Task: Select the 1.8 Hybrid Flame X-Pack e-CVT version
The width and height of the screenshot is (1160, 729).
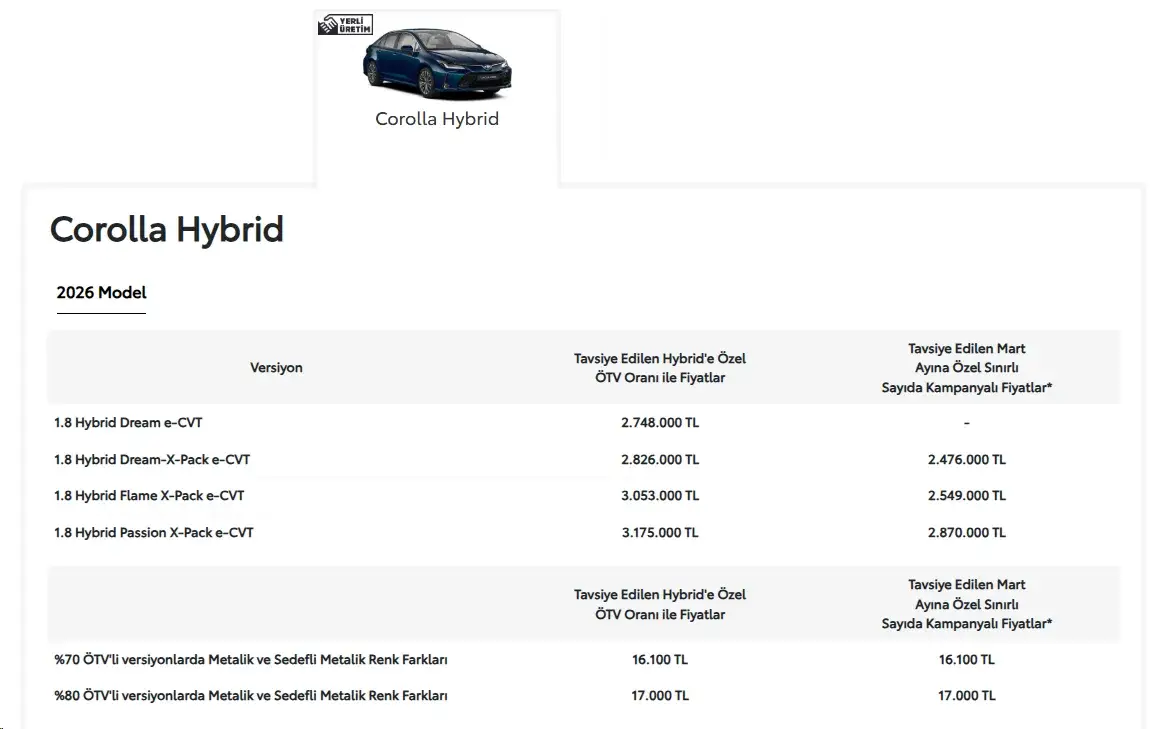Action: pos(149,496)
